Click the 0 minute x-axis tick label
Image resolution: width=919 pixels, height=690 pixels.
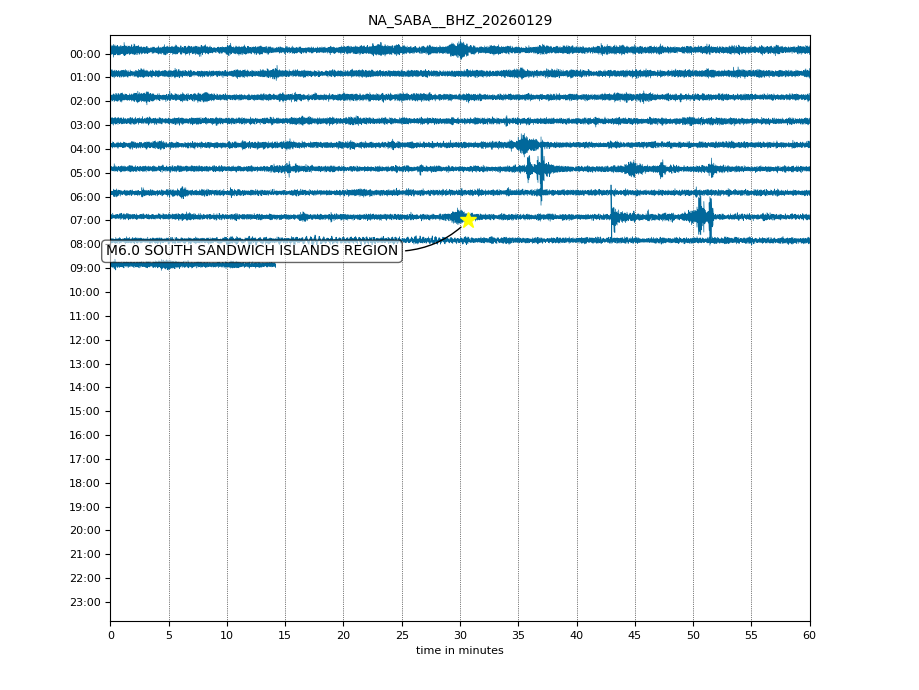coord(111,635)
